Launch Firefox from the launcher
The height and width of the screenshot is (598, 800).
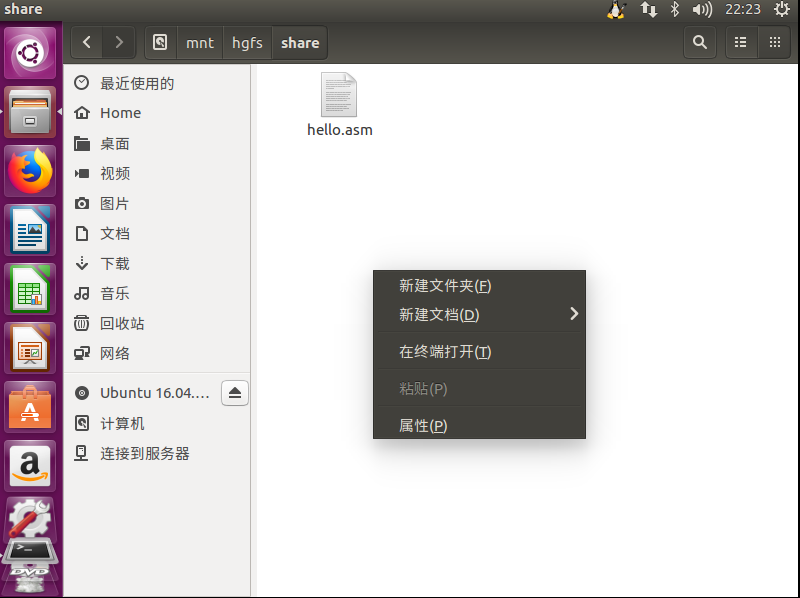pos(30,171)
